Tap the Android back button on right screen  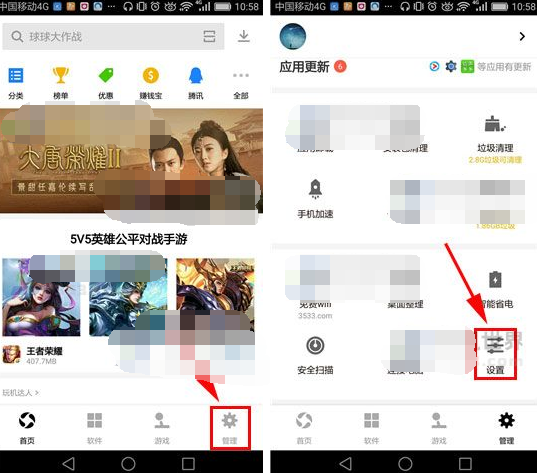coord(346,464)
